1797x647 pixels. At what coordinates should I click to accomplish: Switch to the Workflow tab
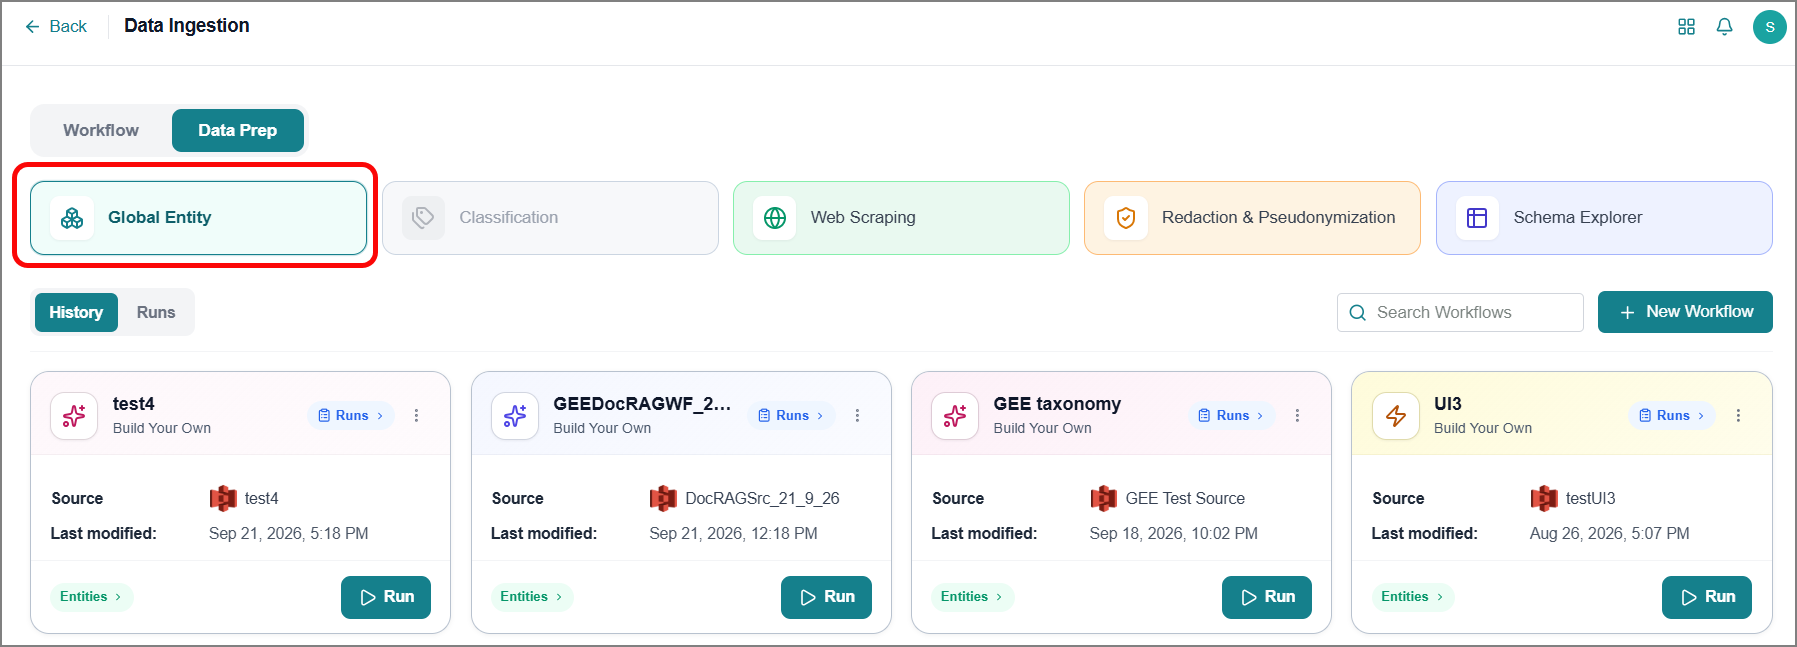pos(101,130)
